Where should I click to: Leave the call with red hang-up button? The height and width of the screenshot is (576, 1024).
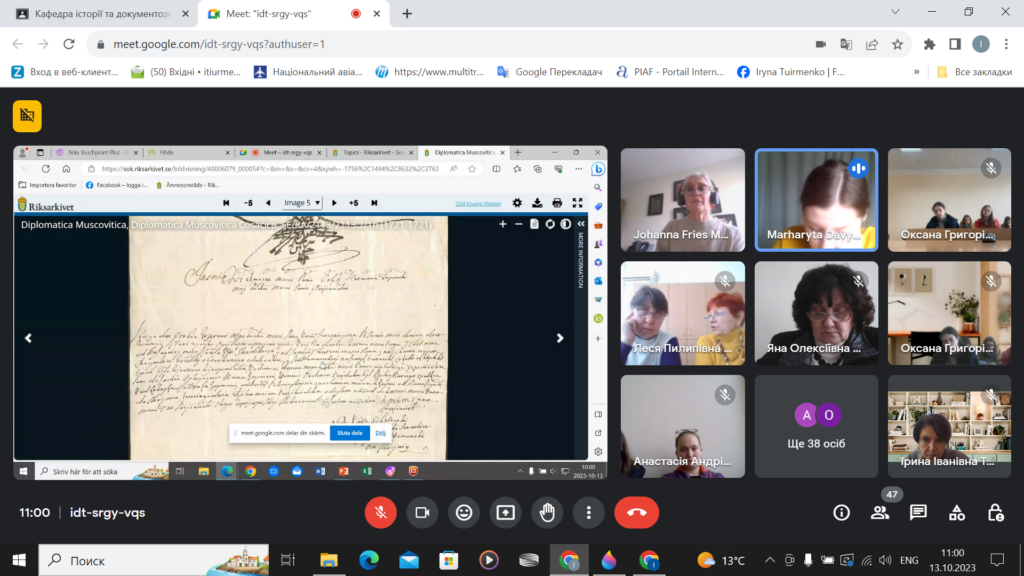636,512
